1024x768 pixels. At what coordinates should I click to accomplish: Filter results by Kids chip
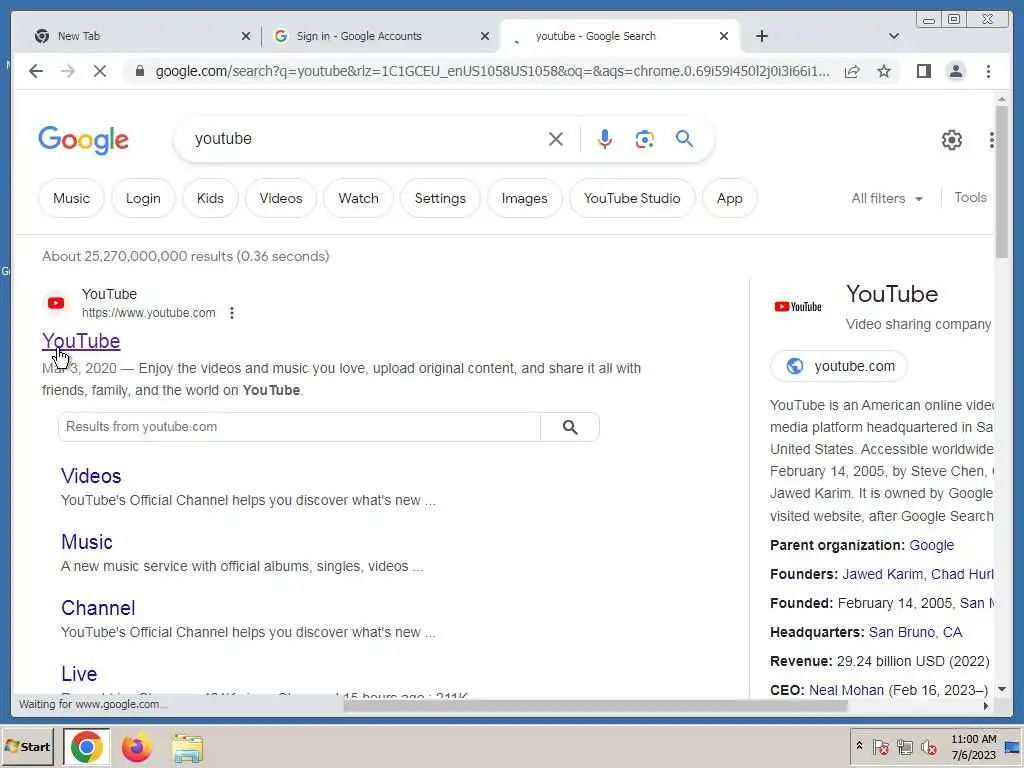210,199
